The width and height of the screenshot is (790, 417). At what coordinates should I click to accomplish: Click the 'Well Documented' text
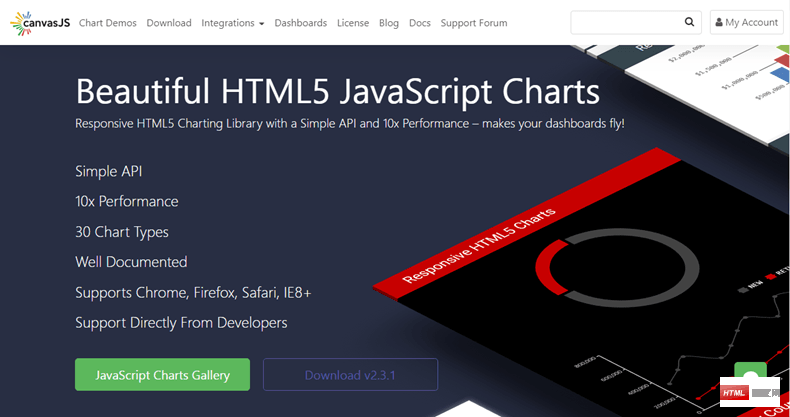pyautogui.click(x=131, y=262)
